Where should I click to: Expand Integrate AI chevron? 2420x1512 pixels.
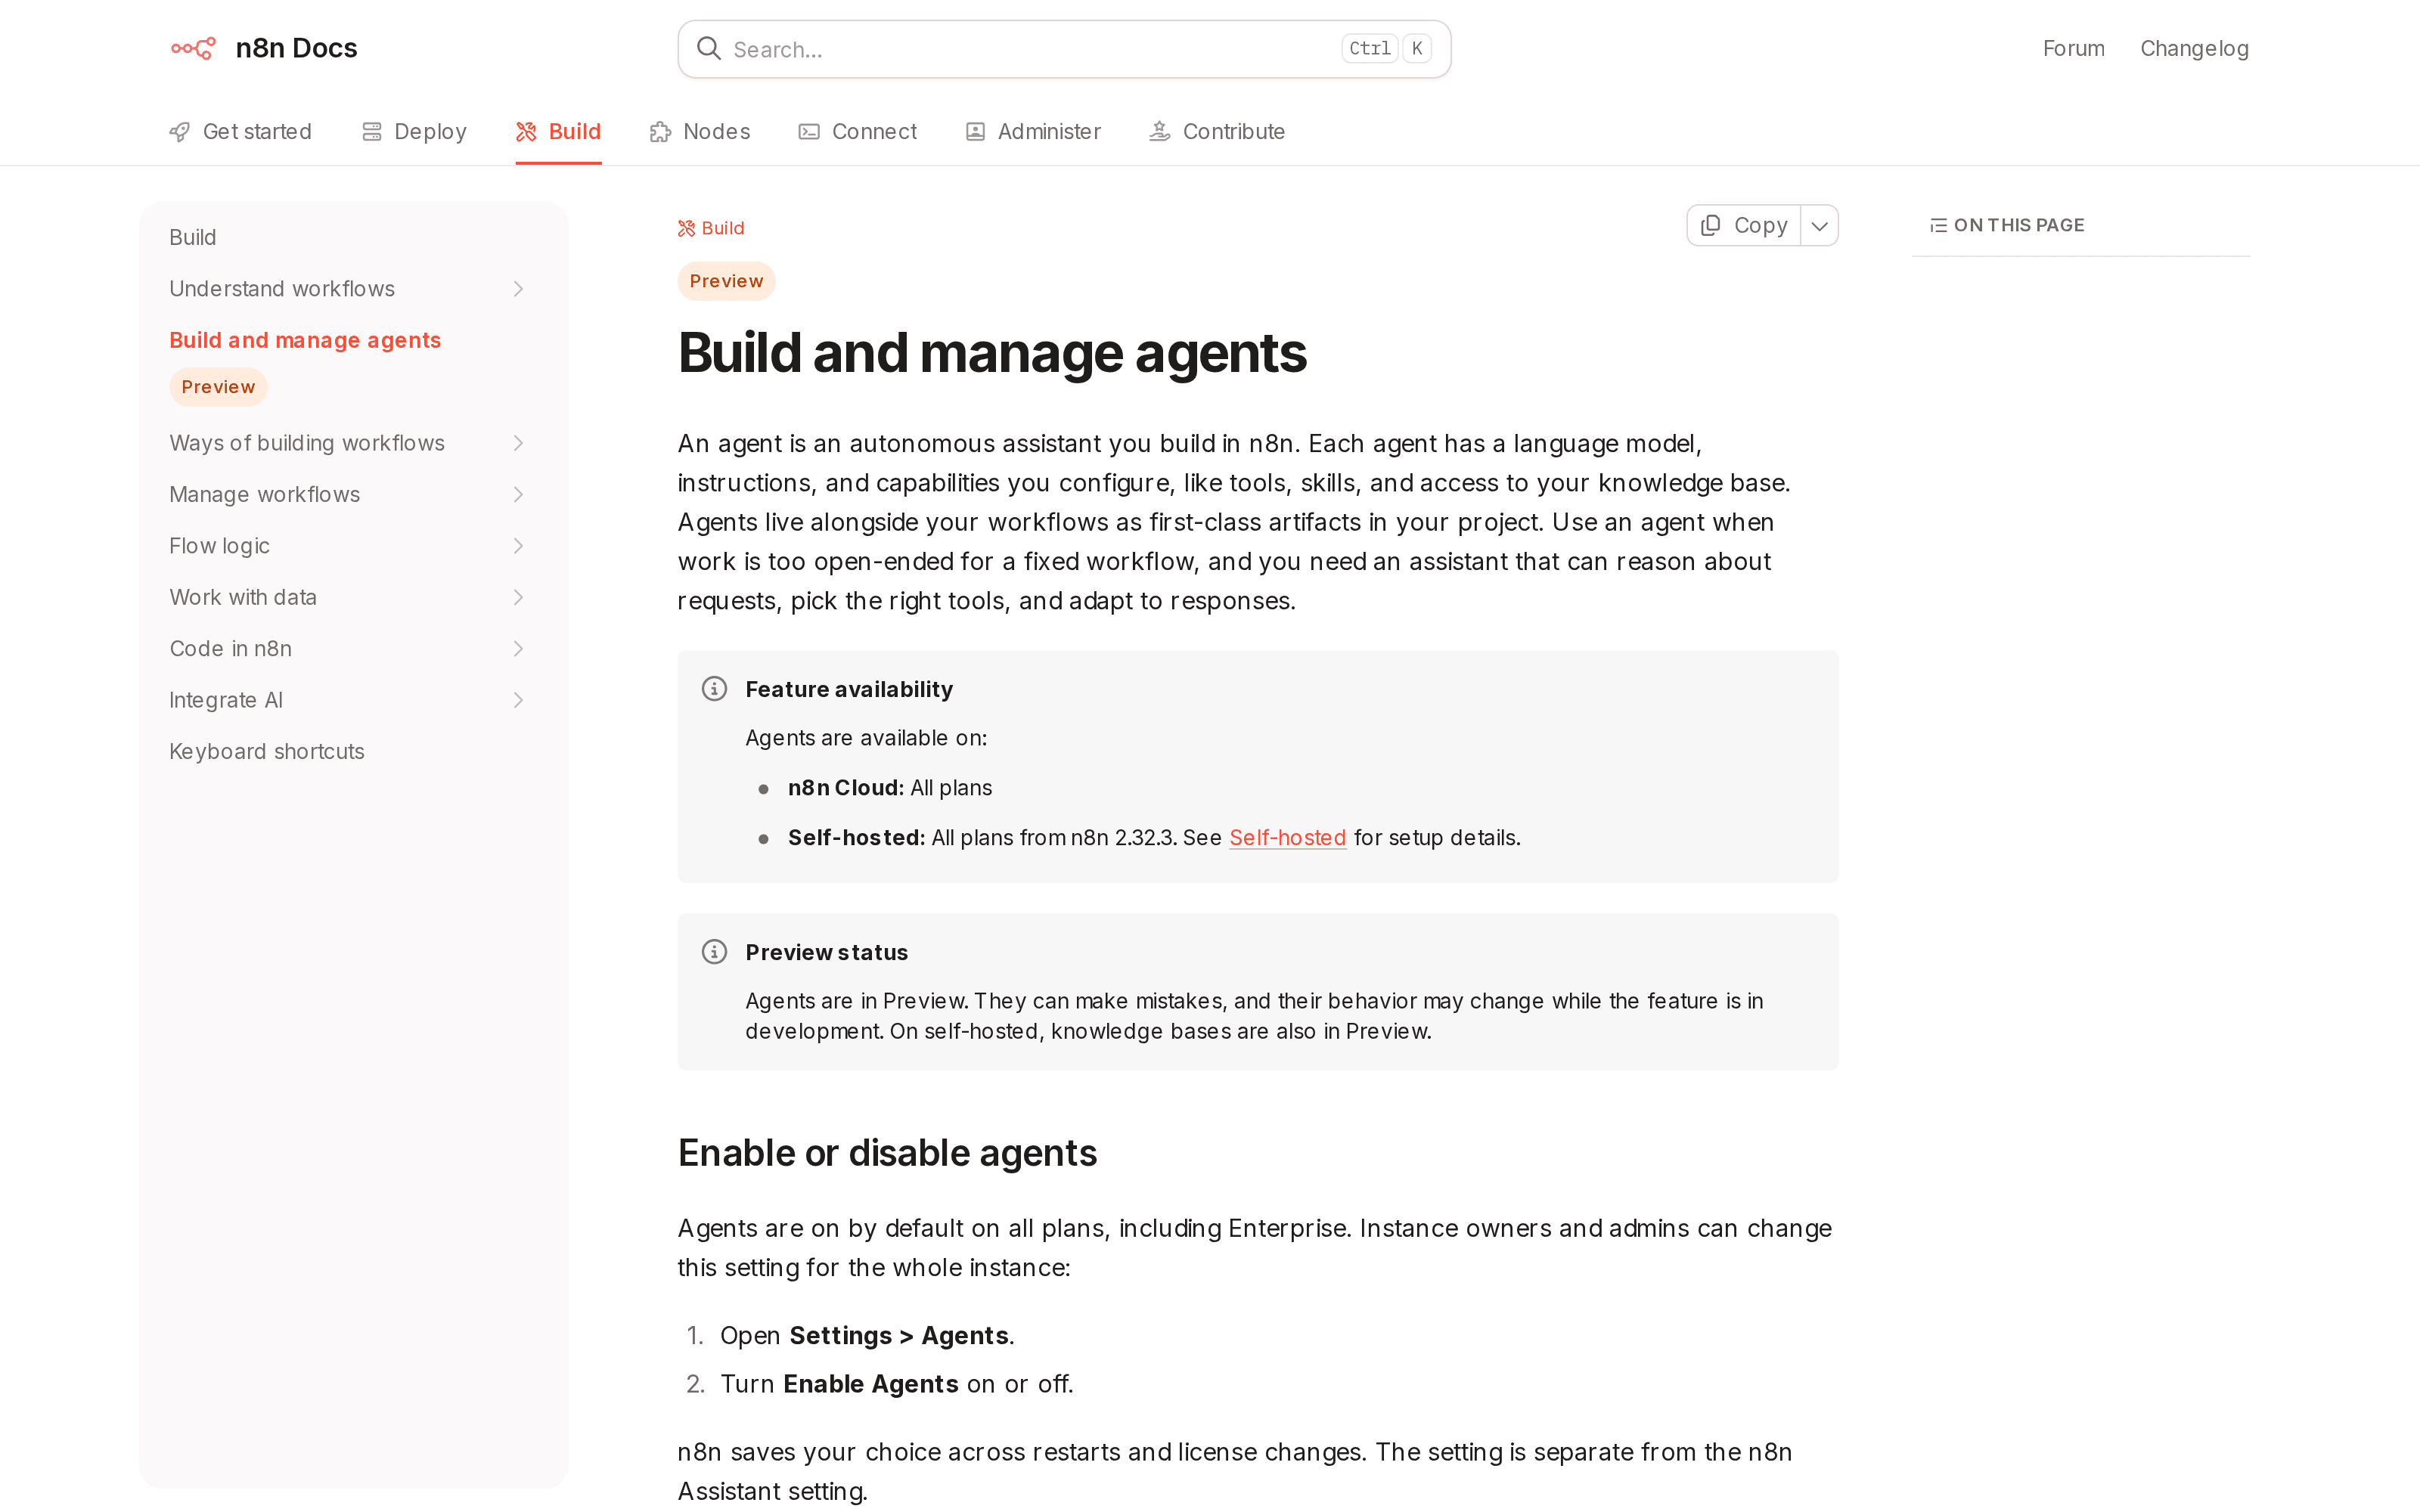(518, 700)
